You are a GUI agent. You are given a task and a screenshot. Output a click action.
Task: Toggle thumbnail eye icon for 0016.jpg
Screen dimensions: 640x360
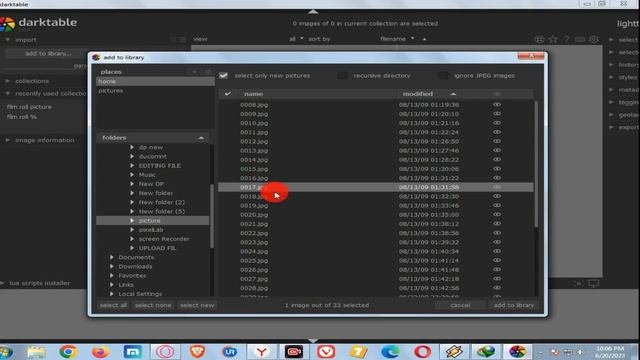click(497, 178)
